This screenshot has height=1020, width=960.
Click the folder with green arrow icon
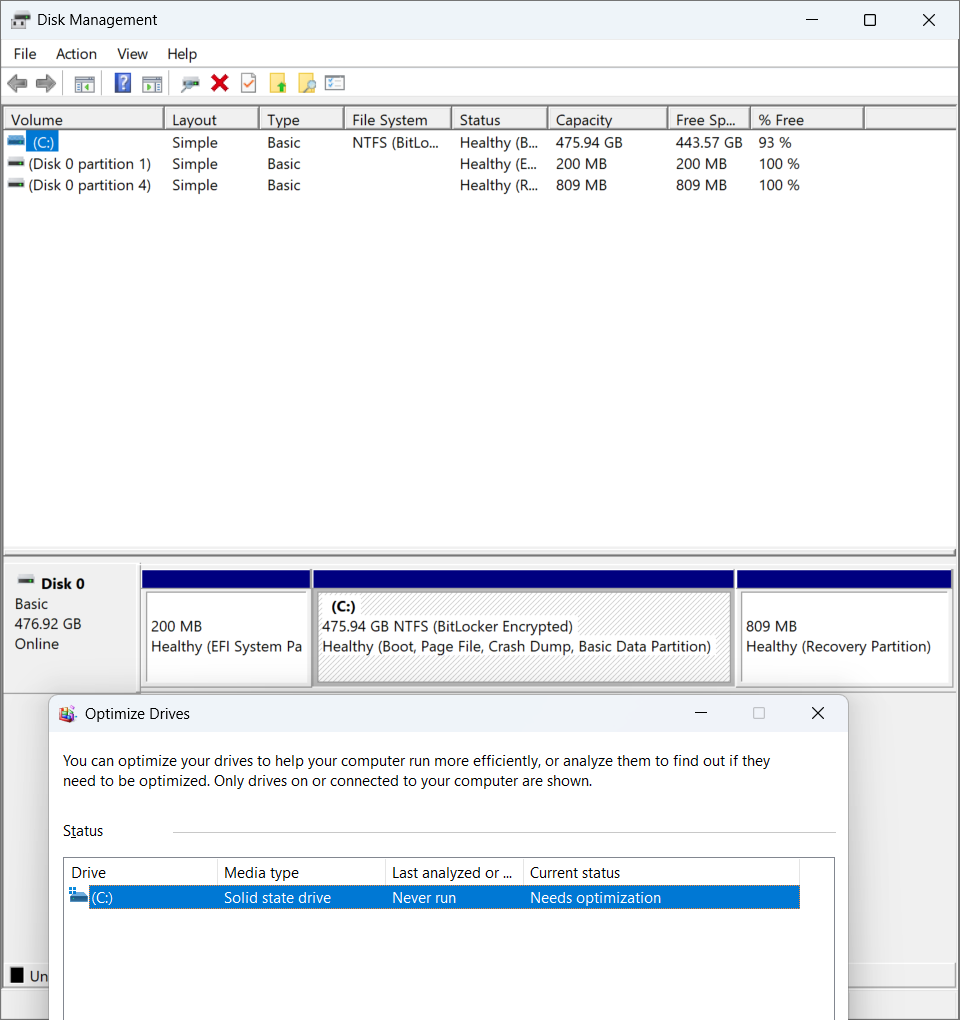coord(278,83)
